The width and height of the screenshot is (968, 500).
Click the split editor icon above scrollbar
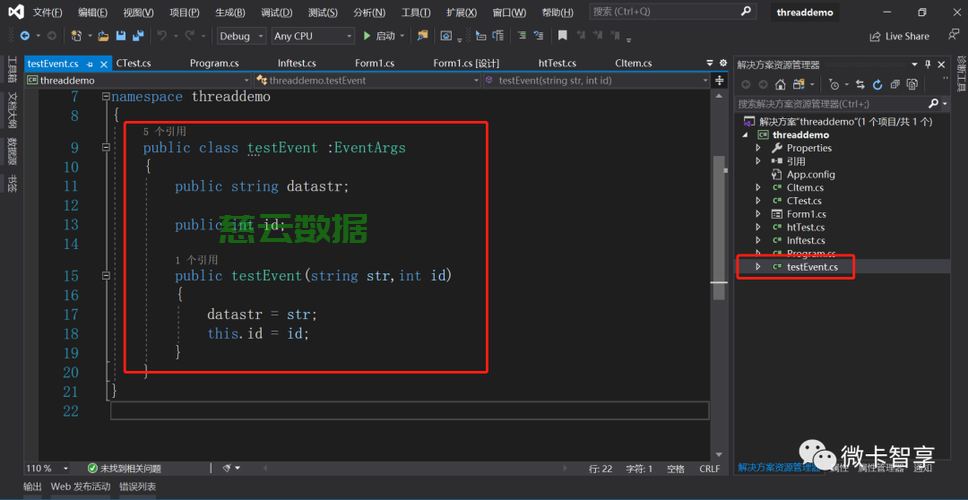coord(719,81)
